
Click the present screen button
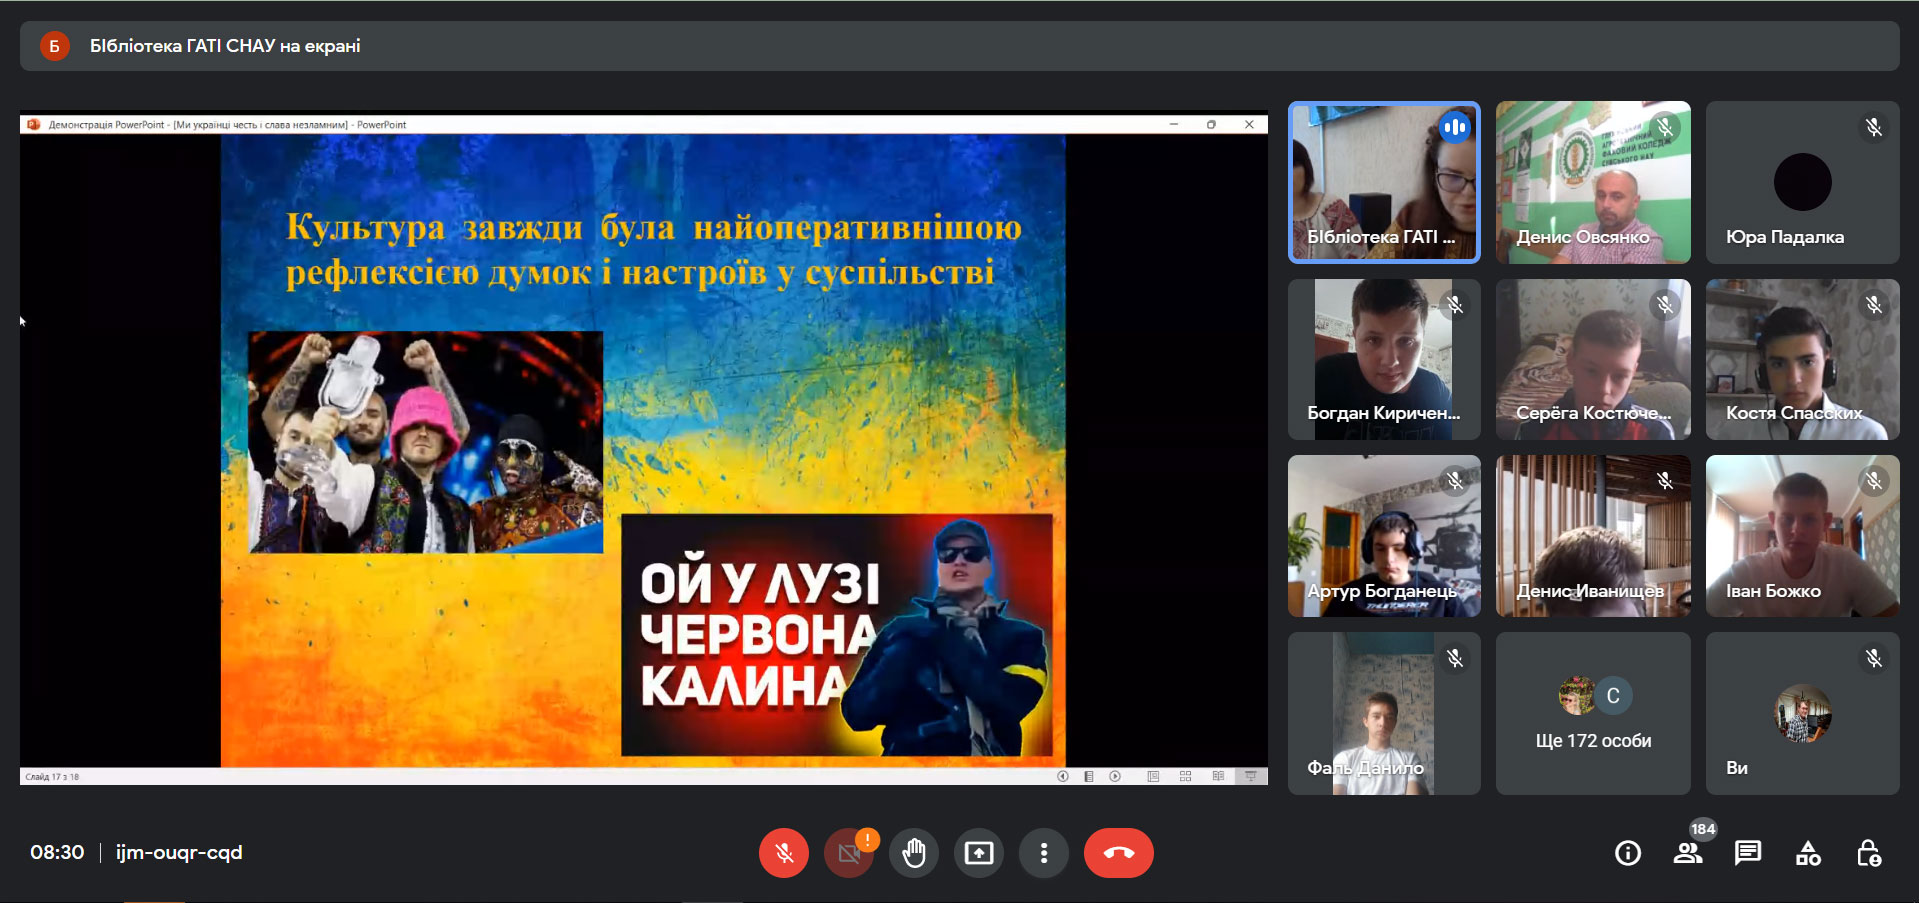979,853
